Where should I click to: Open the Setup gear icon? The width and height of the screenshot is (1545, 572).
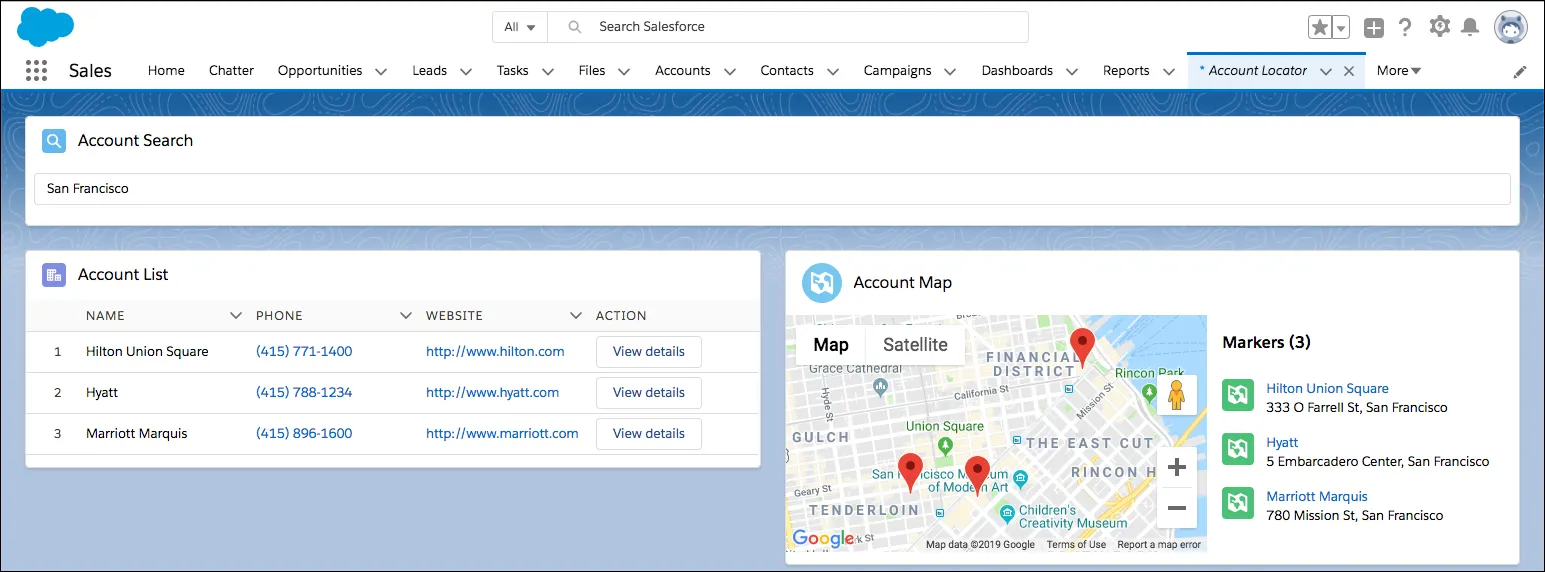click(1439, 27)
